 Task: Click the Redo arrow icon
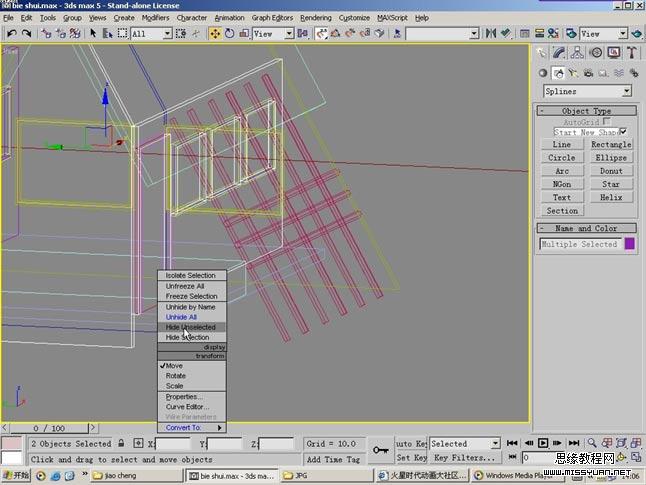[x=26, y=33]
